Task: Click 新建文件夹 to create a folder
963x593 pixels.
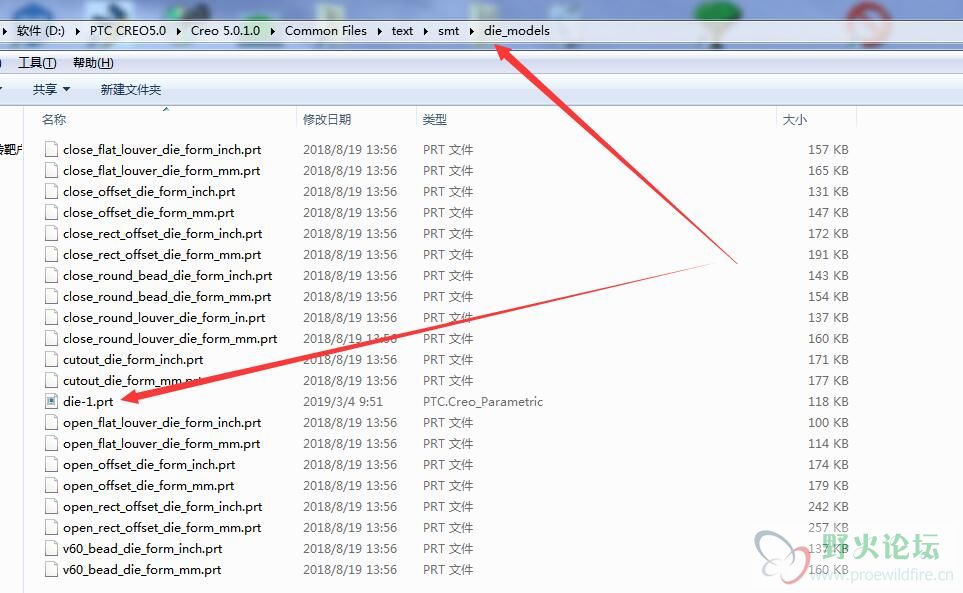Action: tap(131, 90)
